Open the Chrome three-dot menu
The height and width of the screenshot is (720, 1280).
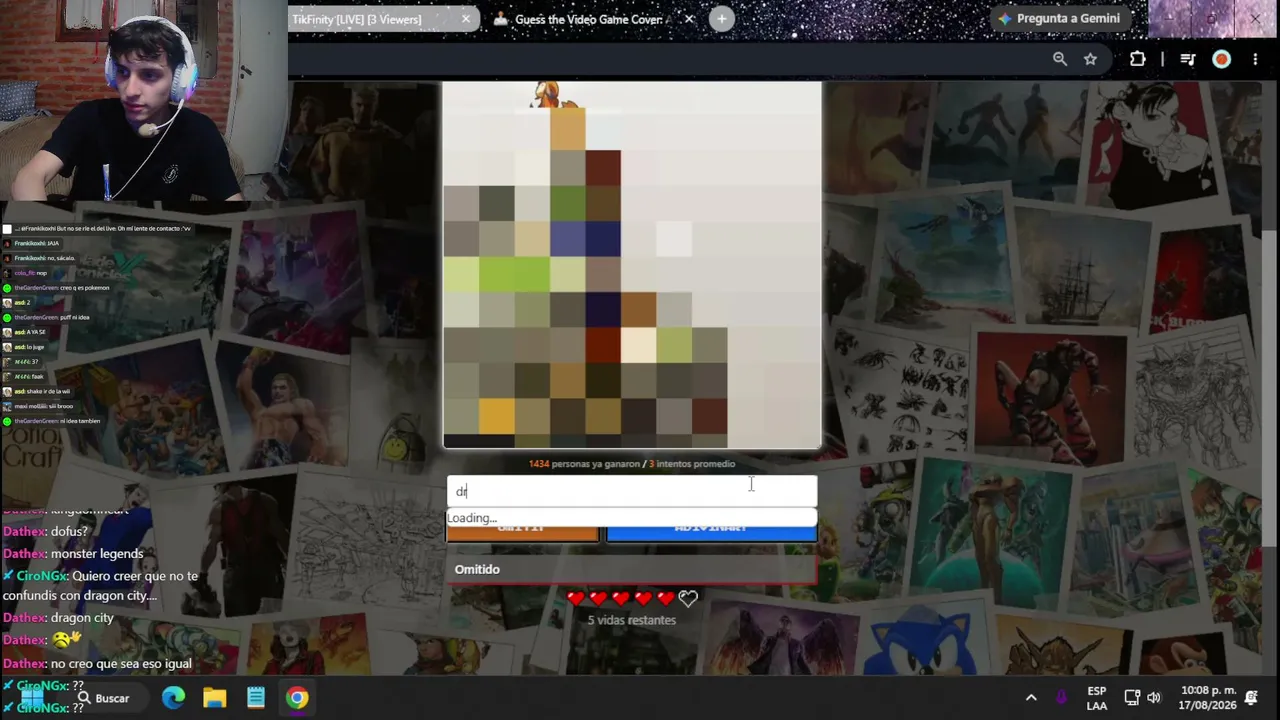(1254, 59)
